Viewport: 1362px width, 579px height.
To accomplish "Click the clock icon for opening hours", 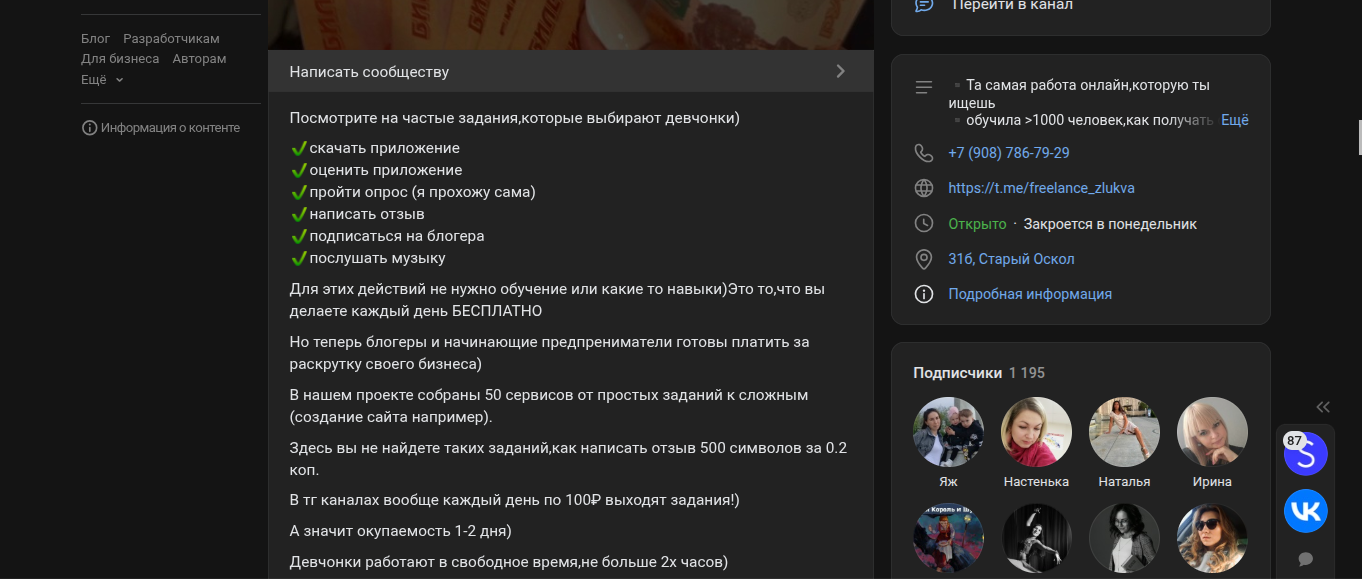I will tap(924, 224).
